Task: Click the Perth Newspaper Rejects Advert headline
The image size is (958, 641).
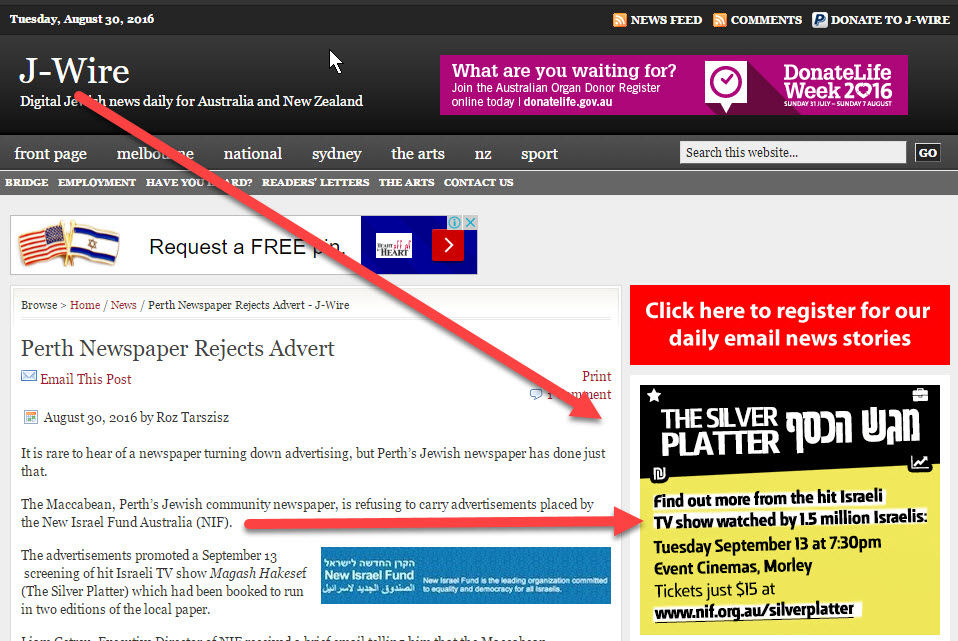Action: coord(178,348)
